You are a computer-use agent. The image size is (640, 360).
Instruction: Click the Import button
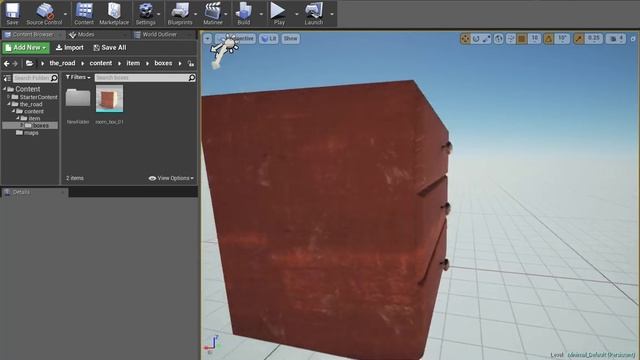pyautogui.click(x=69, y=48)
